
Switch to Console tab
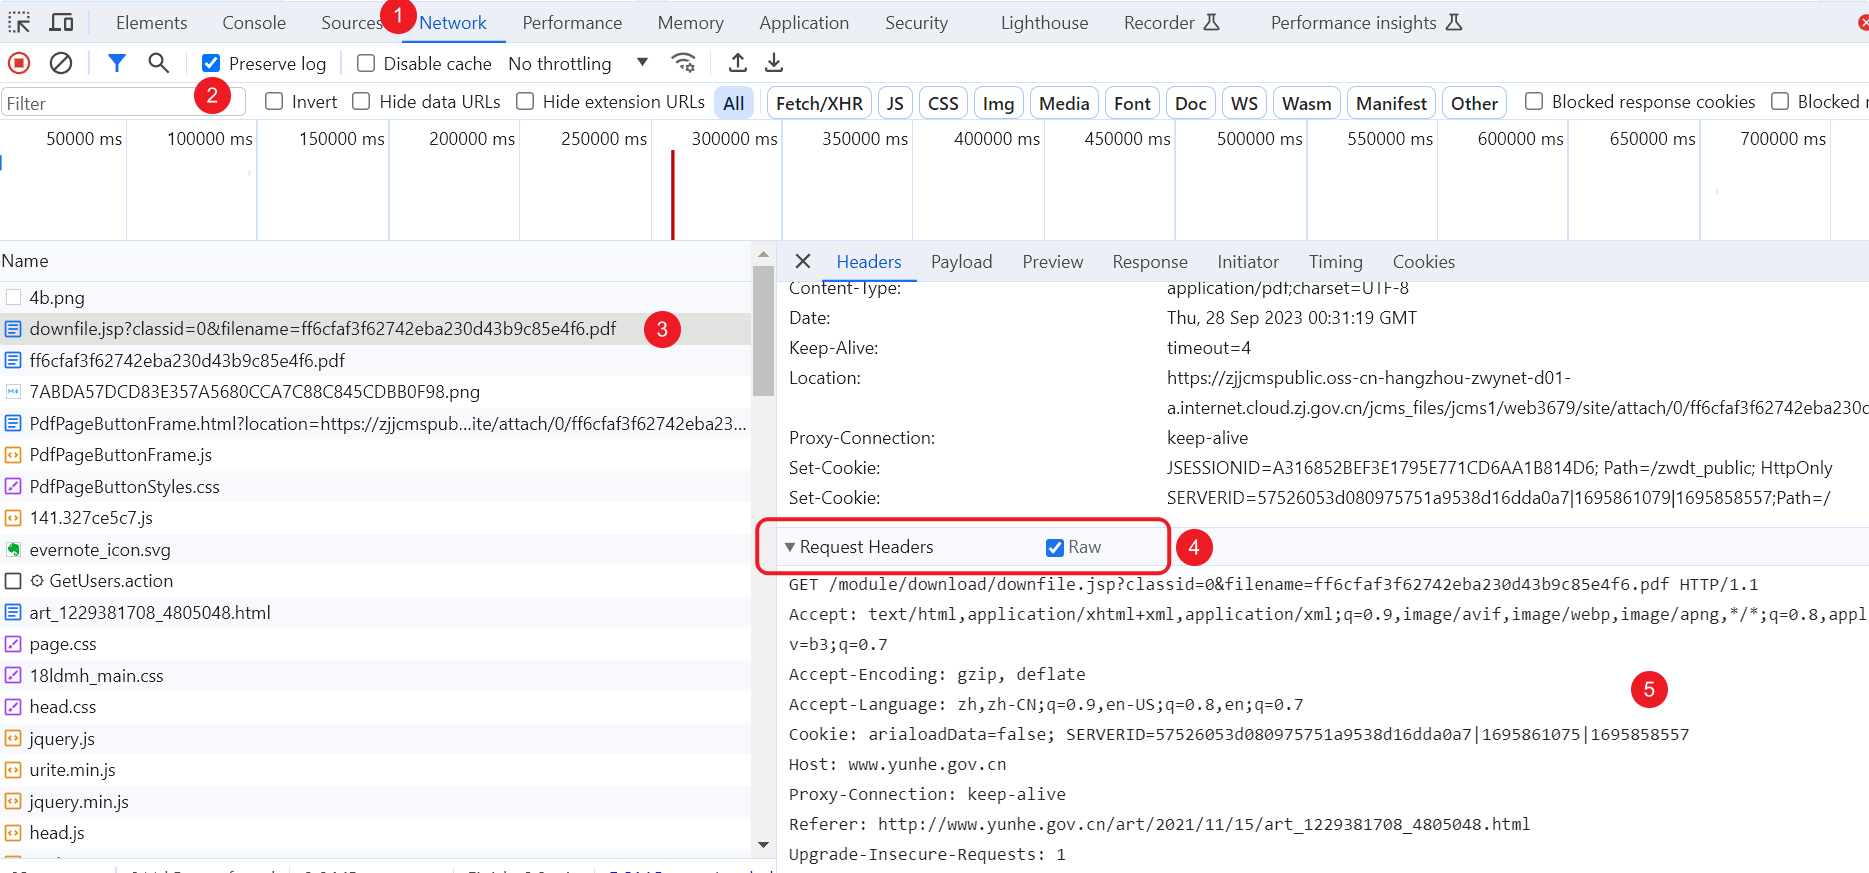pos(254,22)
